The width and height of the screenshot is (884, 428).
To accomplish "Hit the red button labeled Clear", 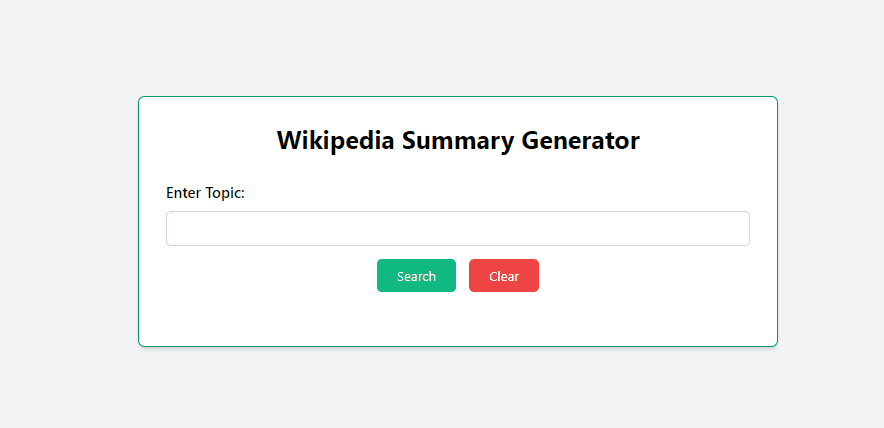I will (x=504, y=276).
